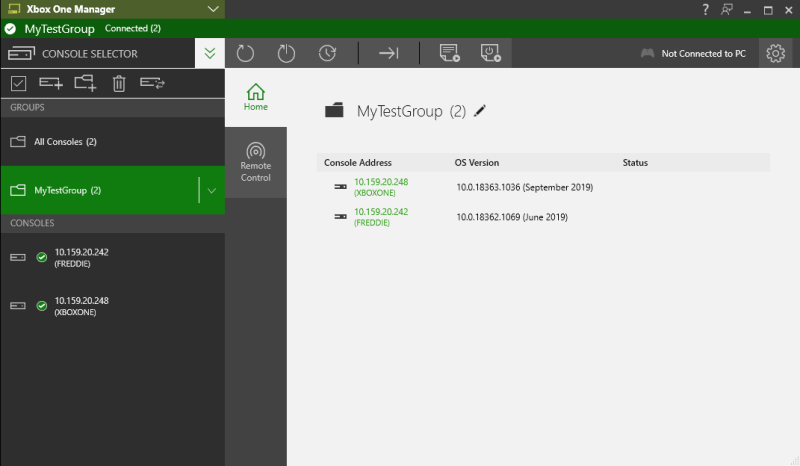Click the Console Address column header
The image size is (800, 466).
pyautogui.click(x=358, y=163)
